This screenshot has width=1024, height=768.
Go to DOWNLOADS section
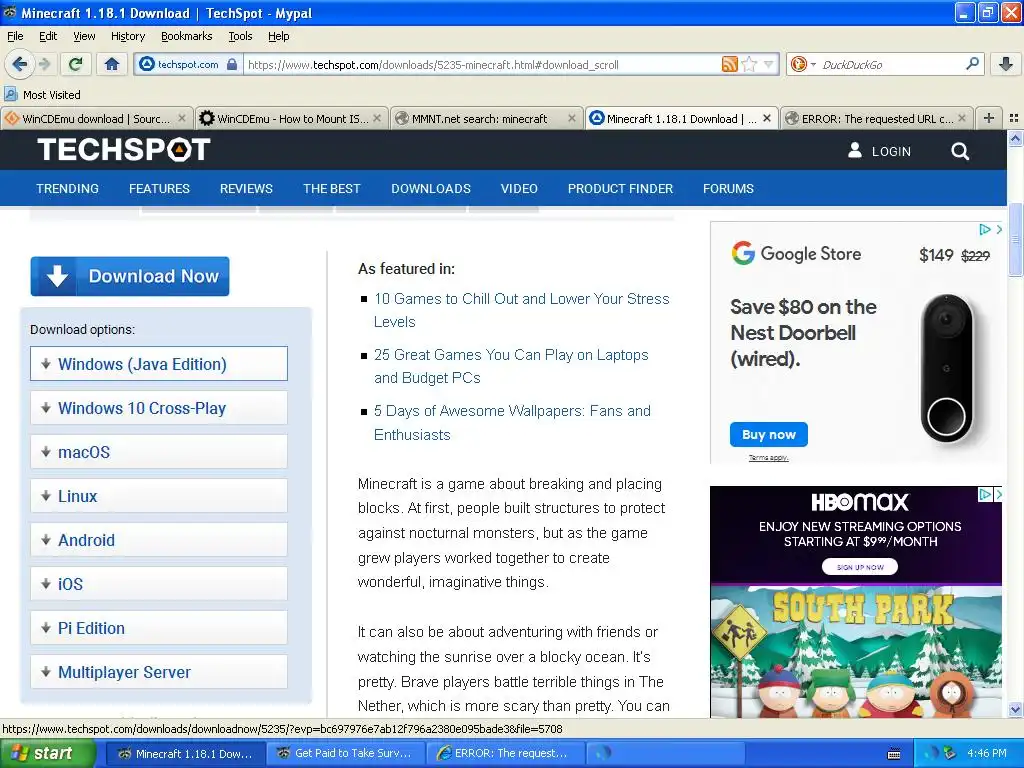click(431, 189)
